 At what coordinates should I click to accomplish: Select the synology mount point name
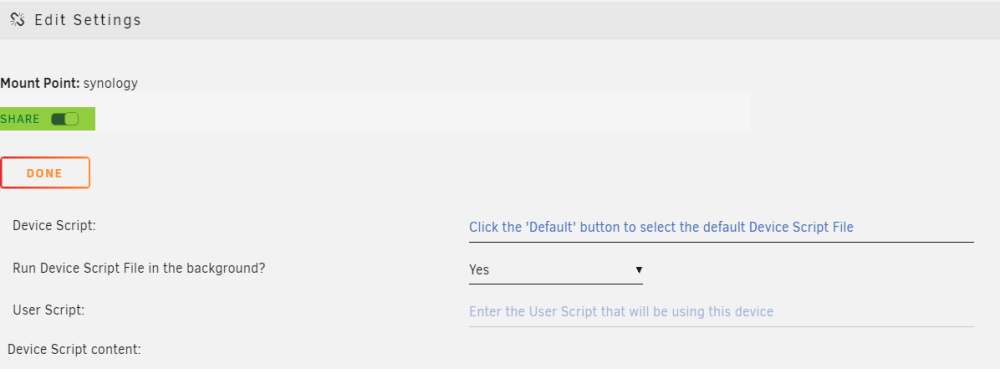pyautogui.click(x=110, y=83)
